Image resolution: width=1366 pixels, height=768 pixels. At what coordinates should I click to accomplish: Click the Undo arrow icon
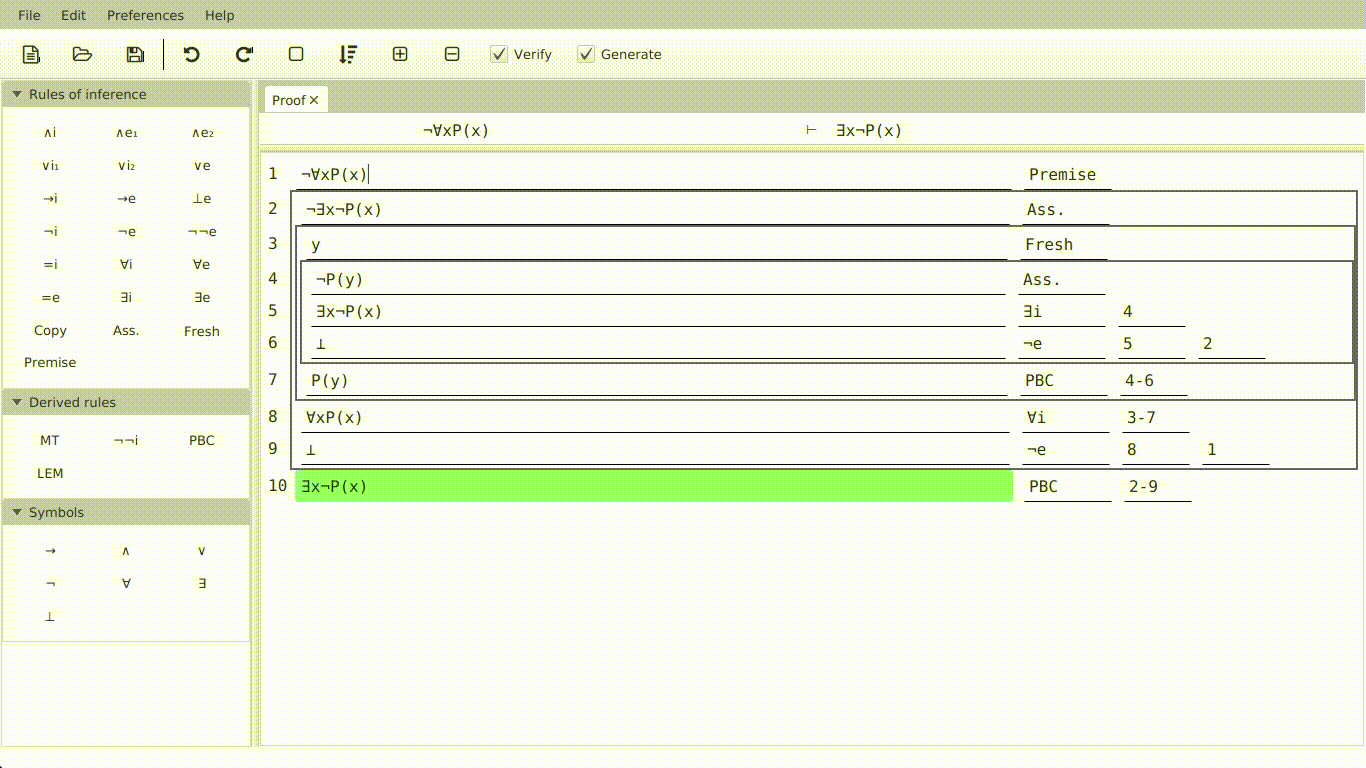(x=192, y=54)
